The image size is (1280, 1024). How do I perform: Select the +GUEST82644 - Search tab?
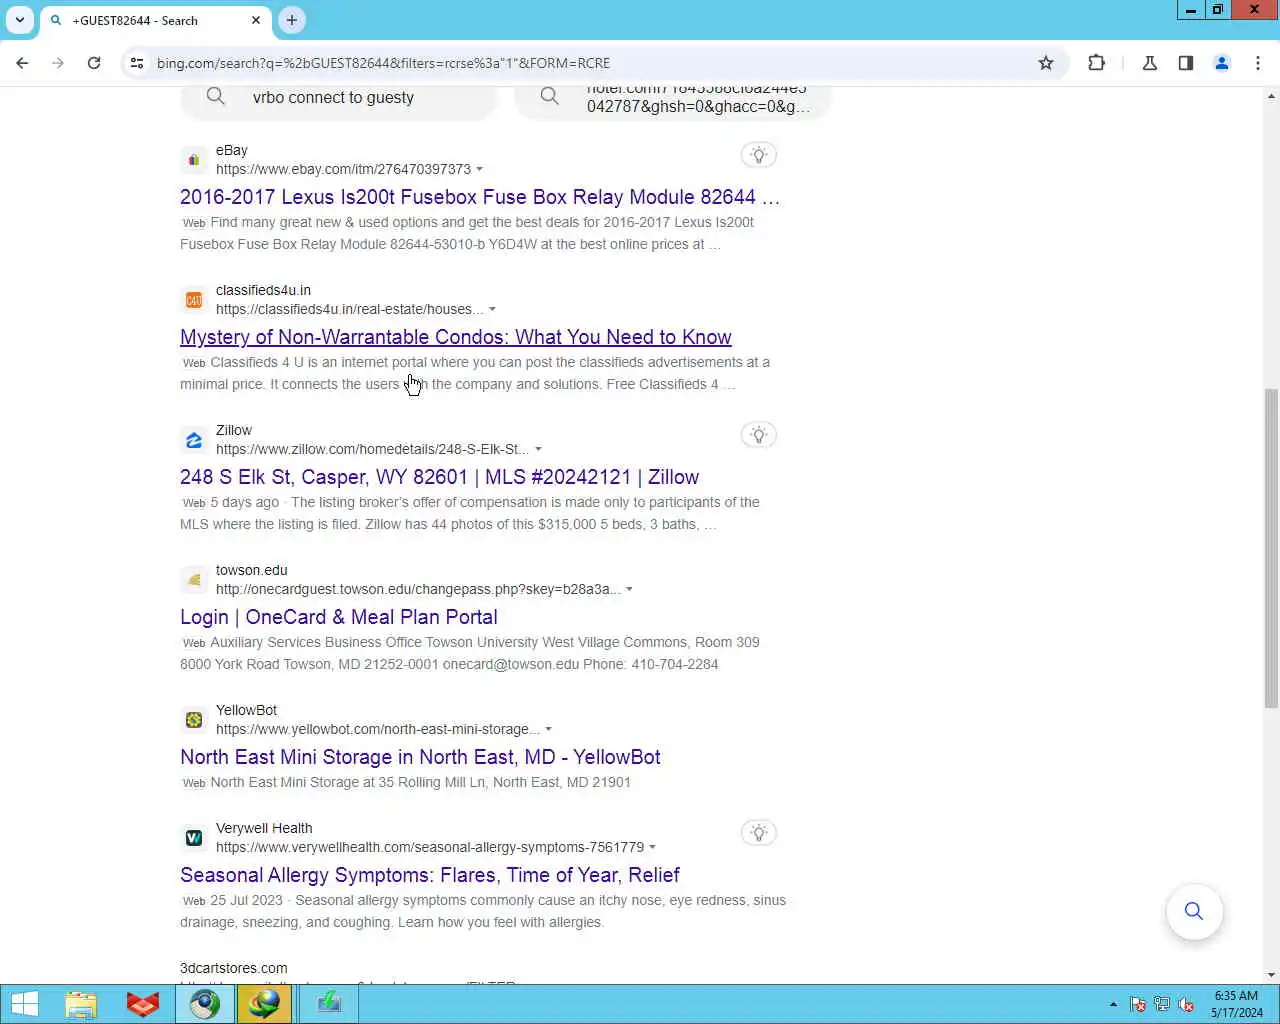click(154, 21)
